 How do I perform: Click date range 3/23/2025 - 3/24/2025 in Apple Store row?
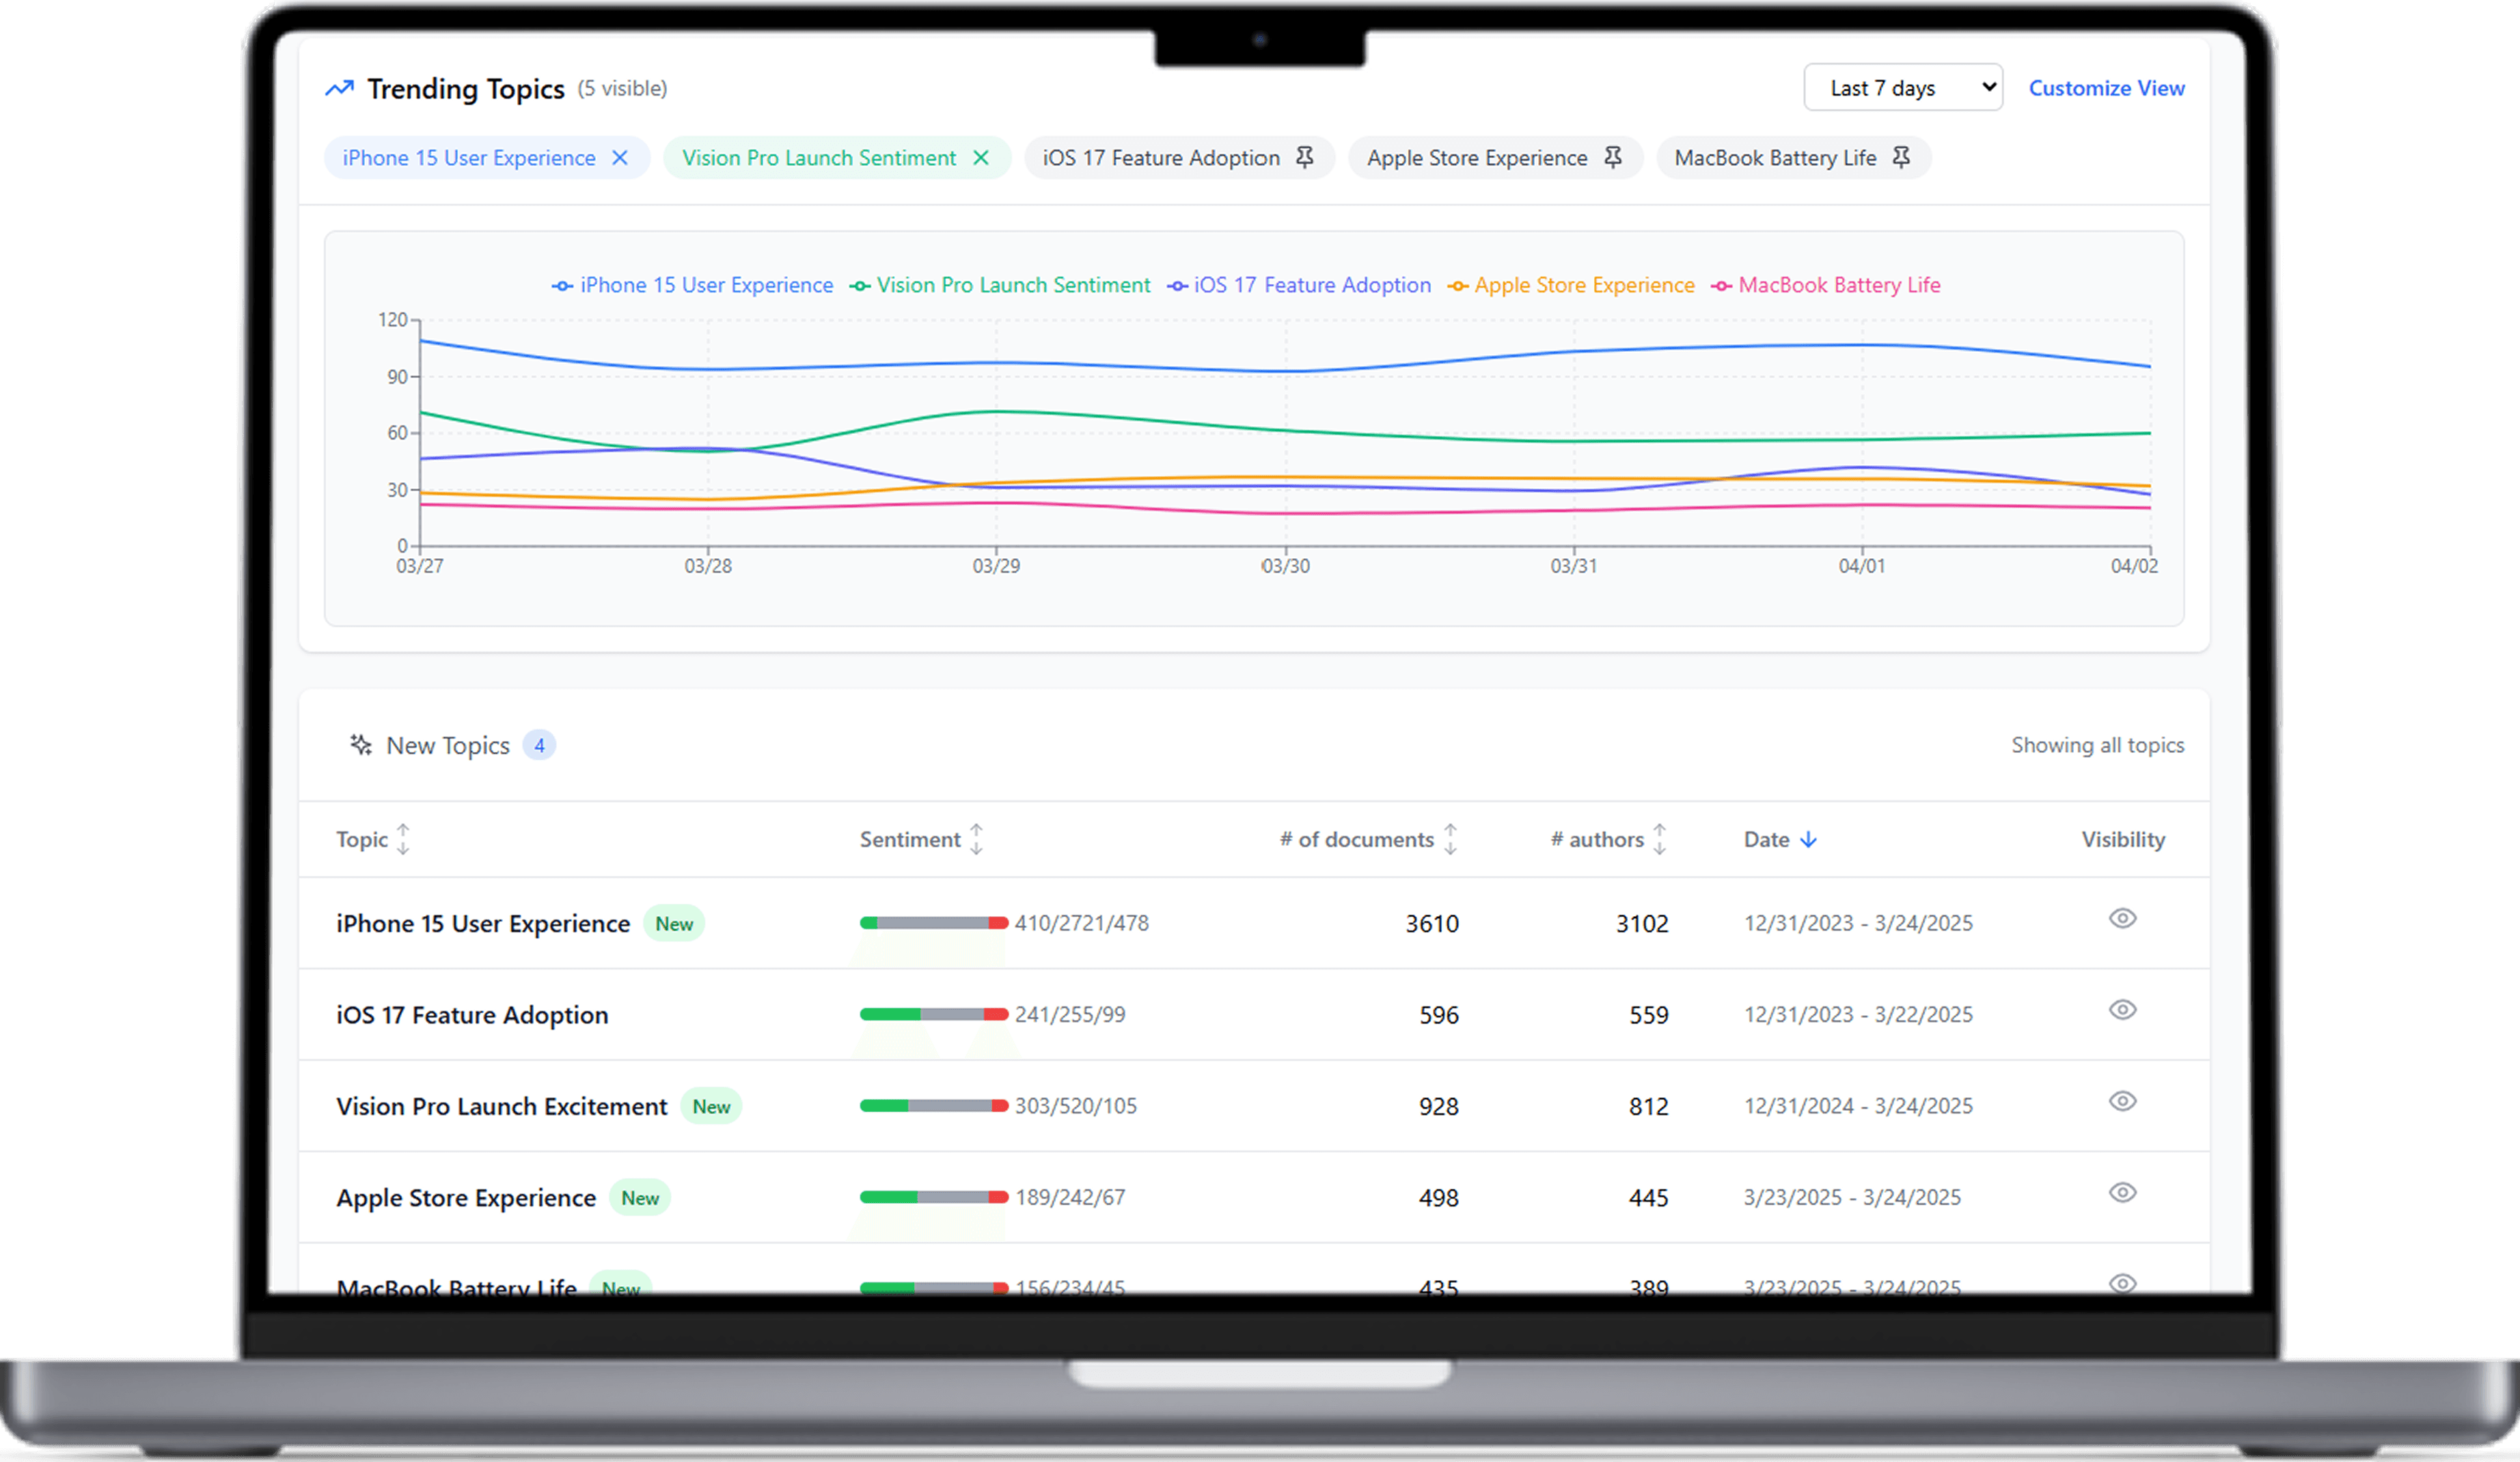tap(1852, 1197)
